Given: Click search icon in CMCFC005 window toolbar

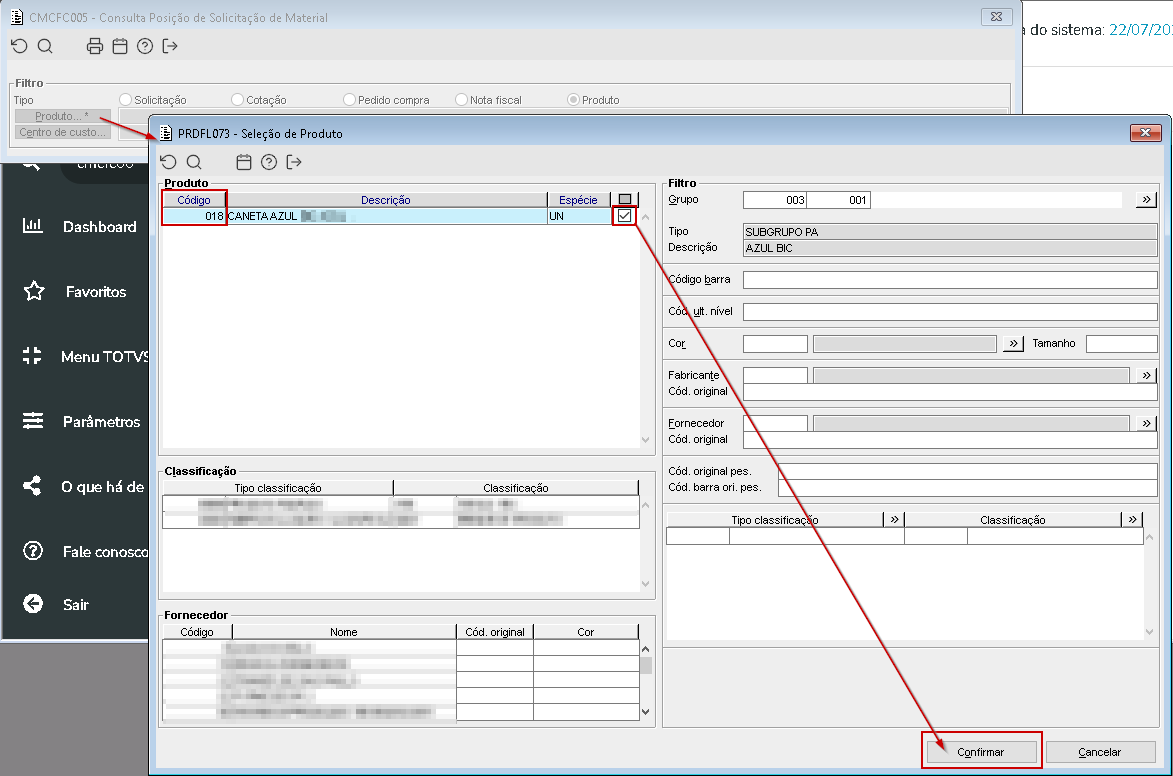Looking at the screenshot, I should (x=45, y=46).
